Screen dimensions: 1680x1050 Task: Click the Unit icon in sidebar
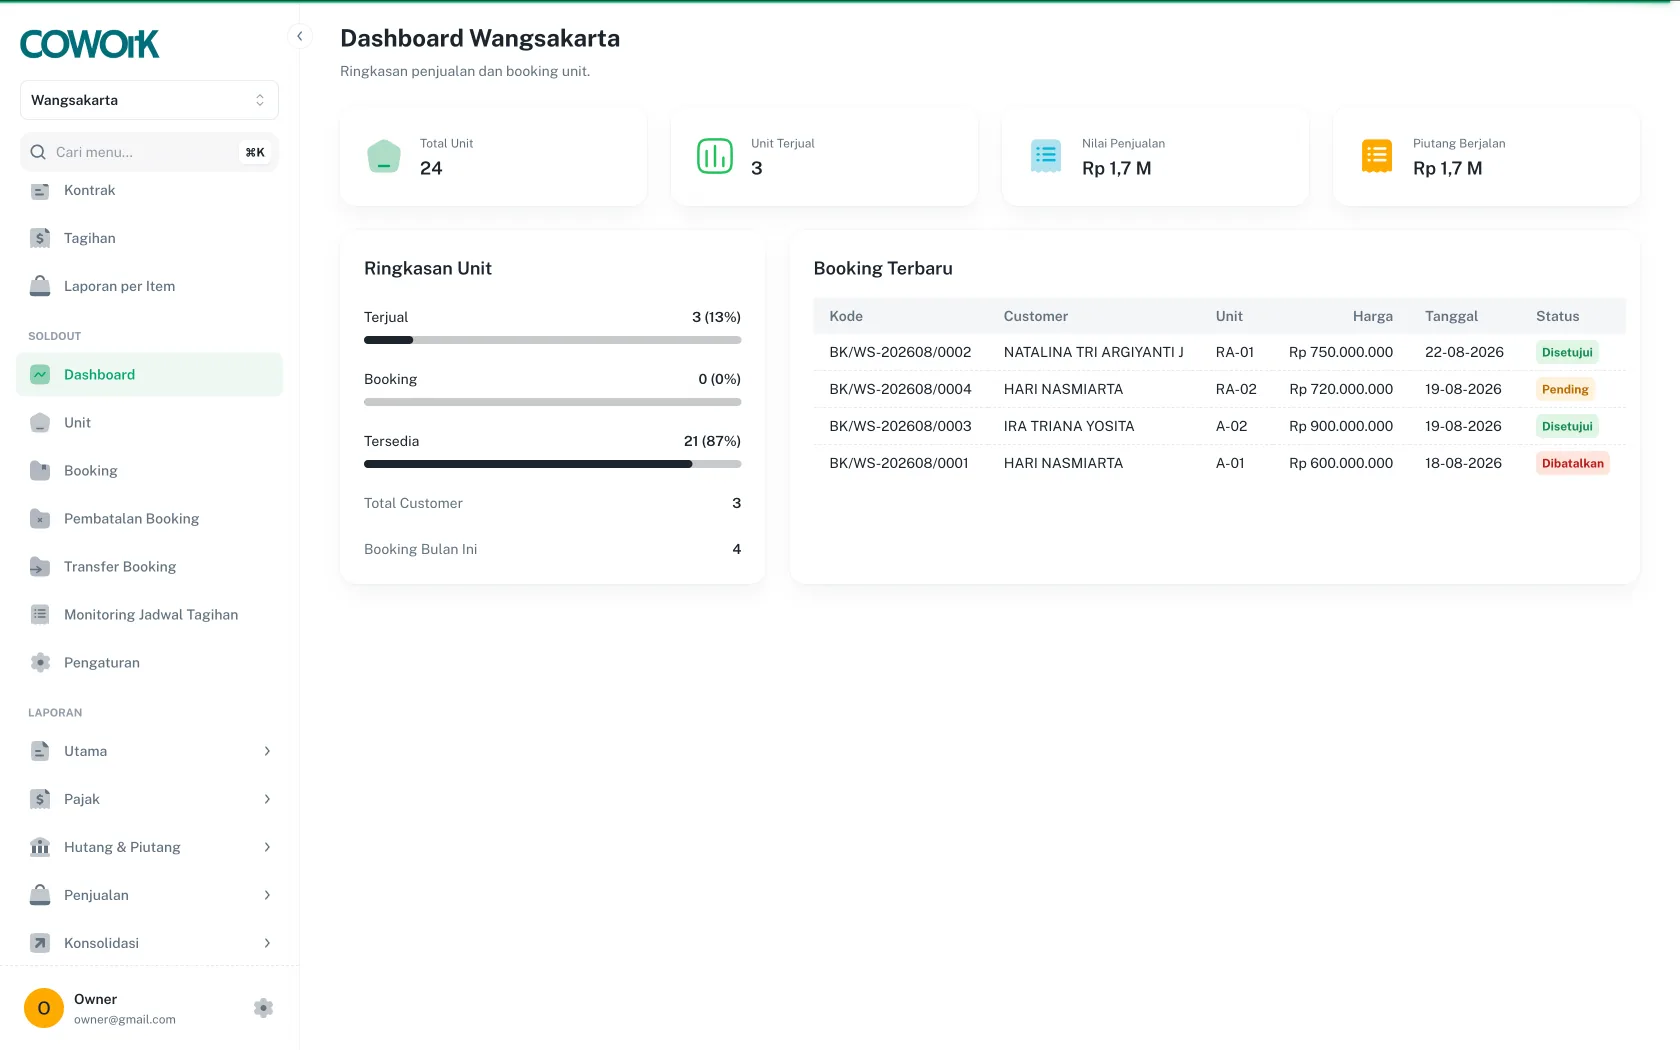pyautogui.click(x=40, y=422)
